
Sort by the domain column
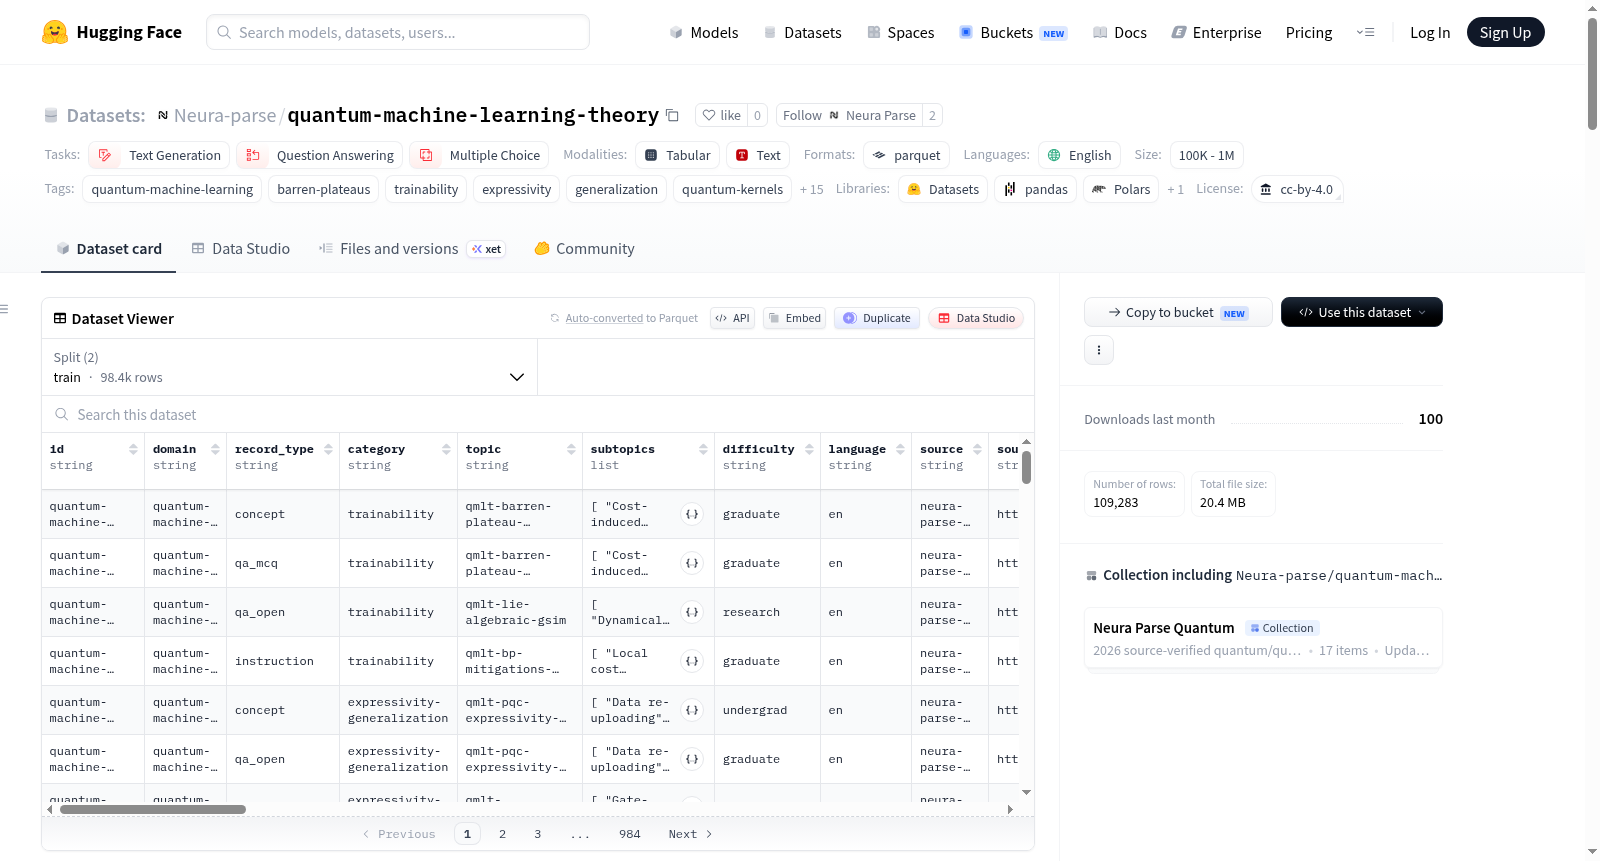point(215,450)
